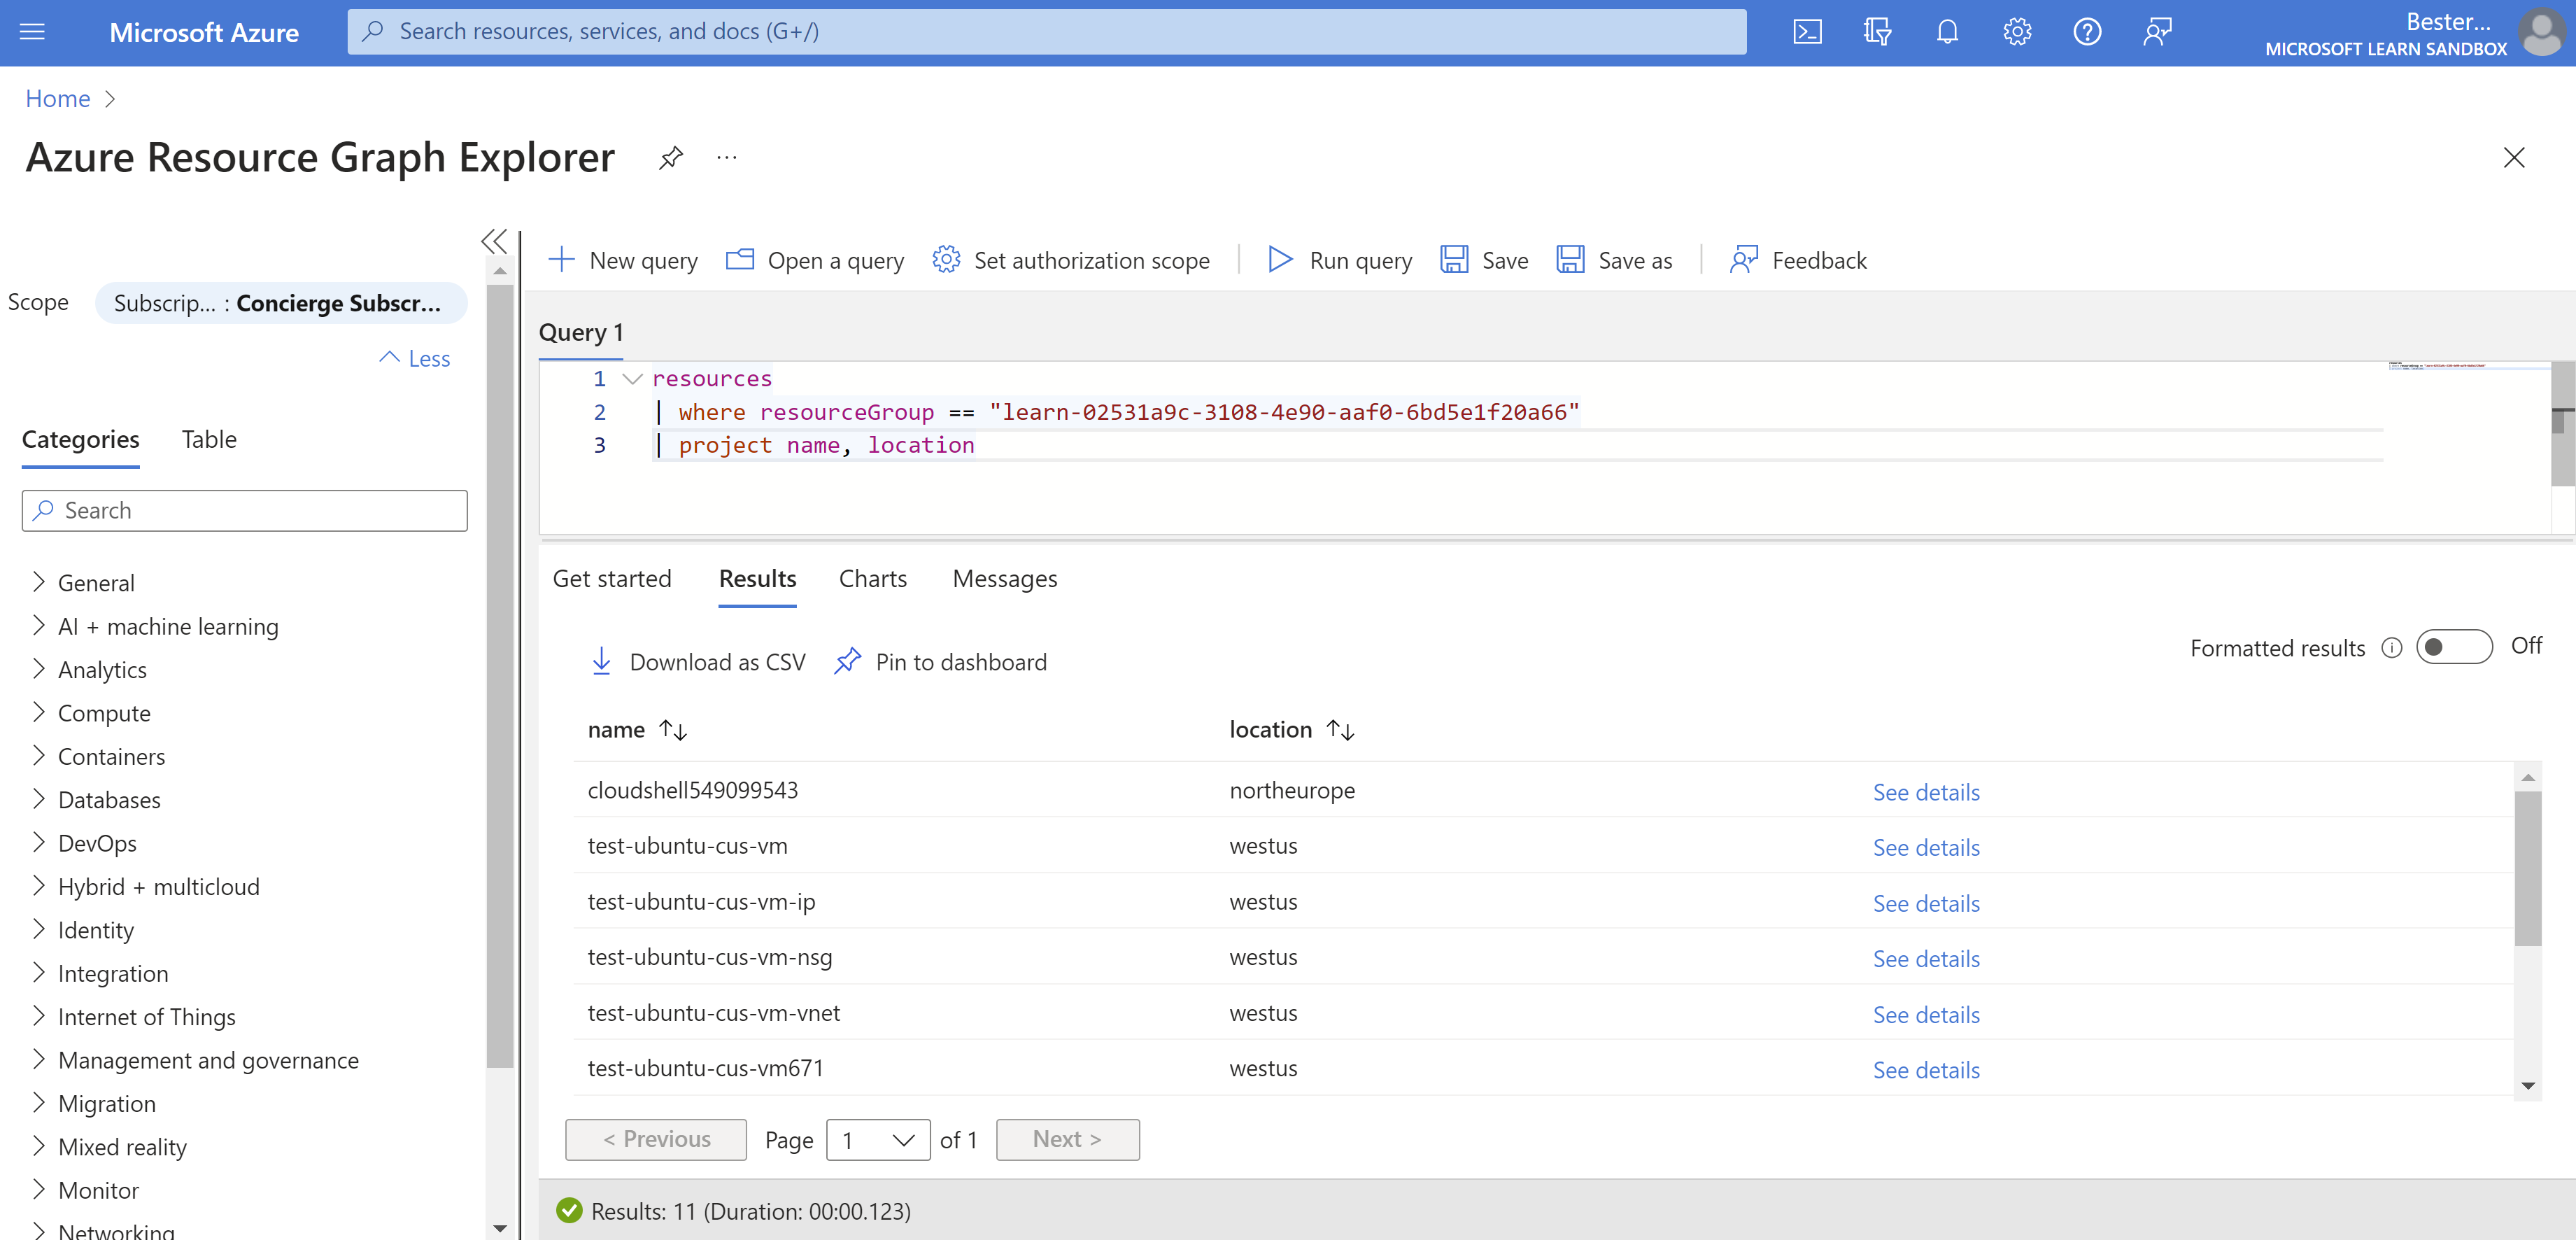See details for cloudshell549099543
Screen dimensions: 2576x1240
coord(1925,792)
